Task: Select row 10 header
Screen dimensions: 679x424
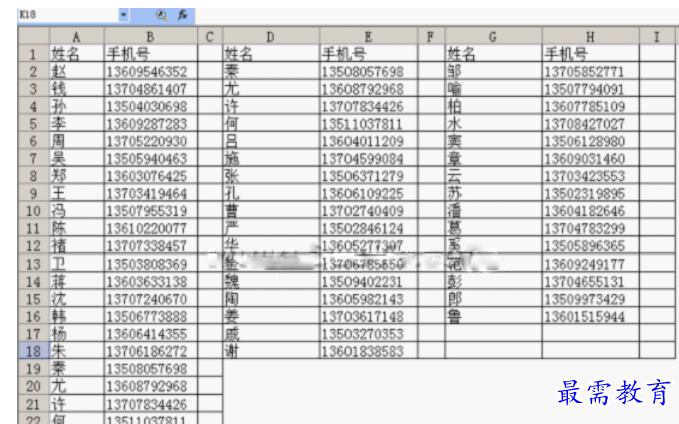Action: point(33,211)
